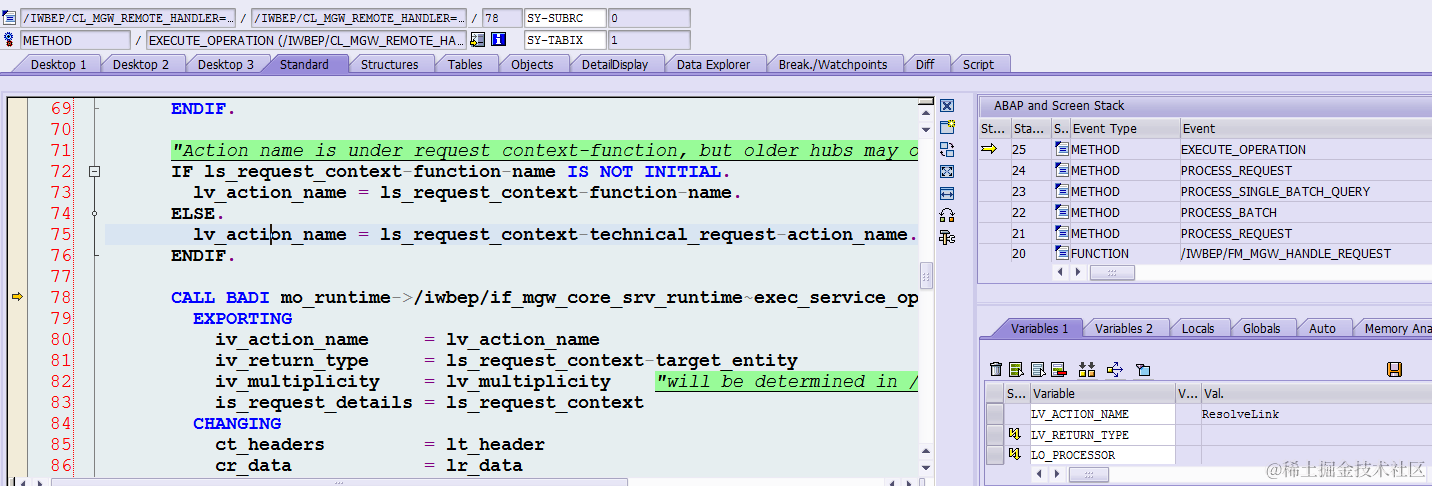The width and height of the screenshot is (1432, 486).
Task: Click the breakpoint margin at line 78
Action: click(x=16, y=297)
